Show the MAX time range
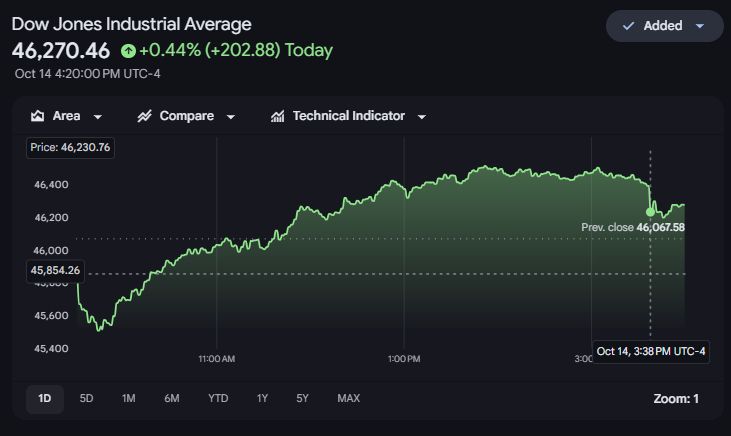Screen dimensions: 731x436 348,399
